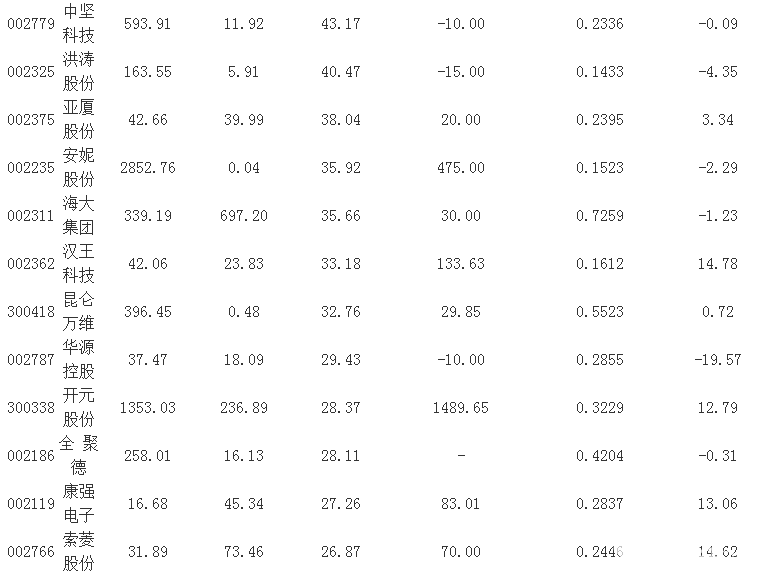Click stock code 002779

(x=29, y=24)
